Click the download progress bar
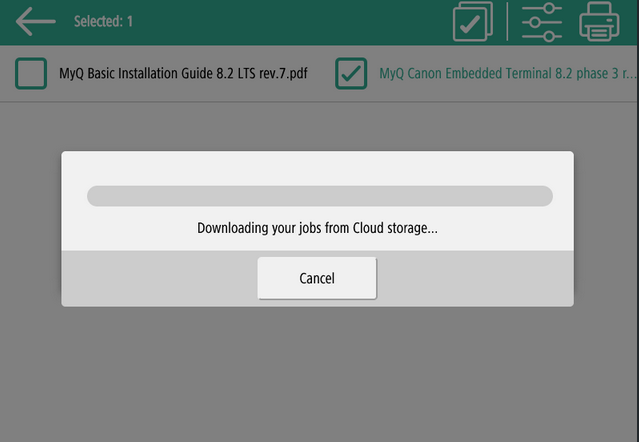 point(320,196)
